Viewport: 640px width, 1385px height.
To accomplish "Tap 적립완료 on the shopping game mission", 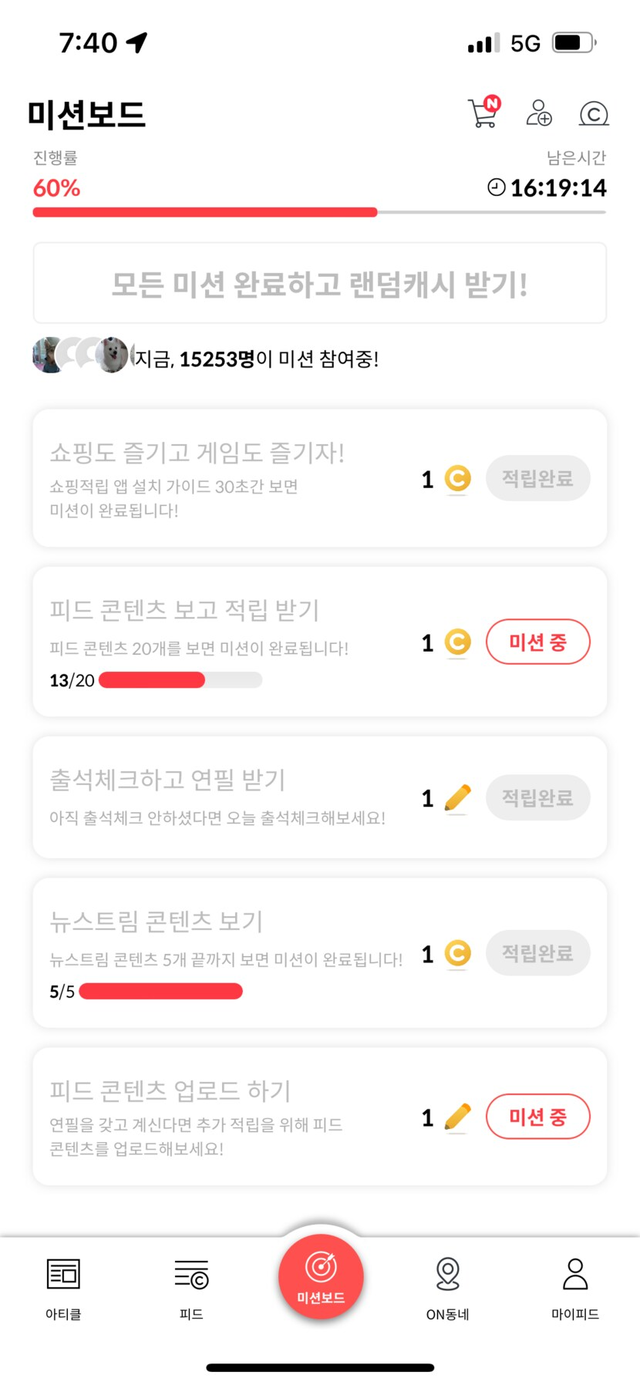I will [538, 479].
